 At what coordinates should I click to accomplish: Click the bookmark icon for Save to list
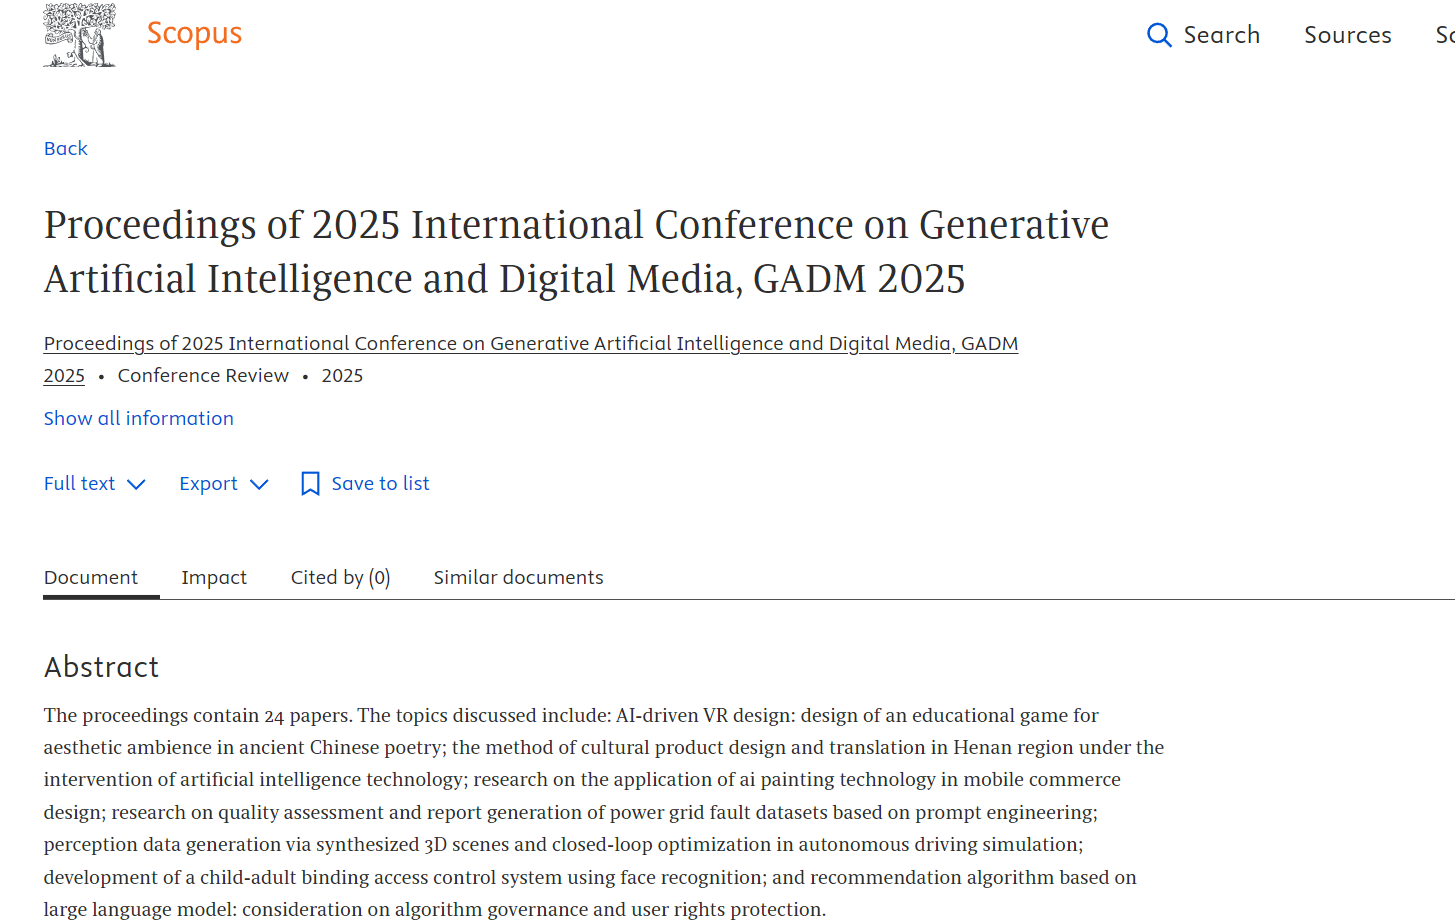pyautogui.click(x=310, y=484)
